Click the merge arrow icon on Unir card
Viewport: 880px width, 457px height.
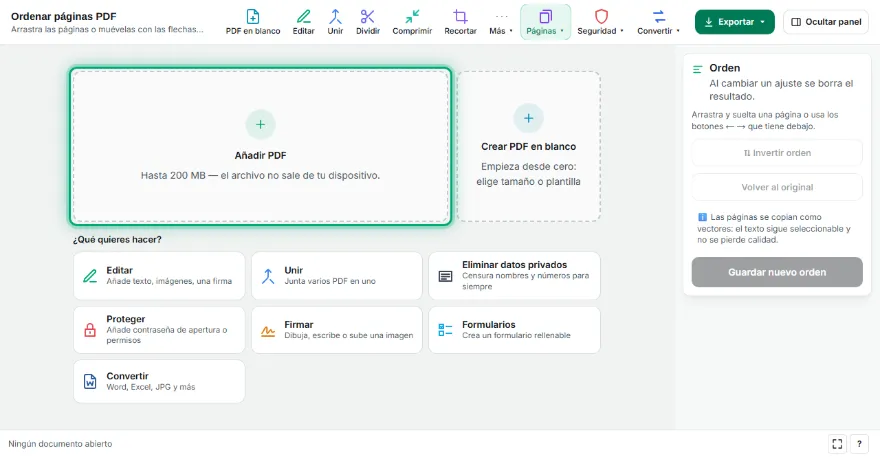pyautogui.click(x=268, y=276)
